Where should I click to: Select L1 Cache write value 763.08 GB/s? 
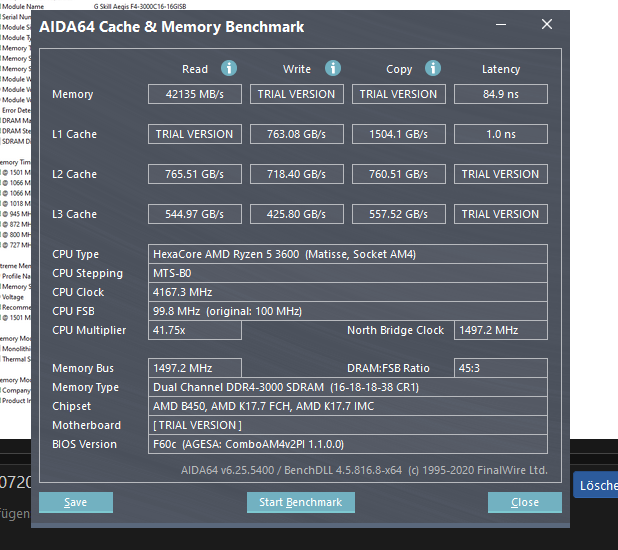[x=297, y=134]
